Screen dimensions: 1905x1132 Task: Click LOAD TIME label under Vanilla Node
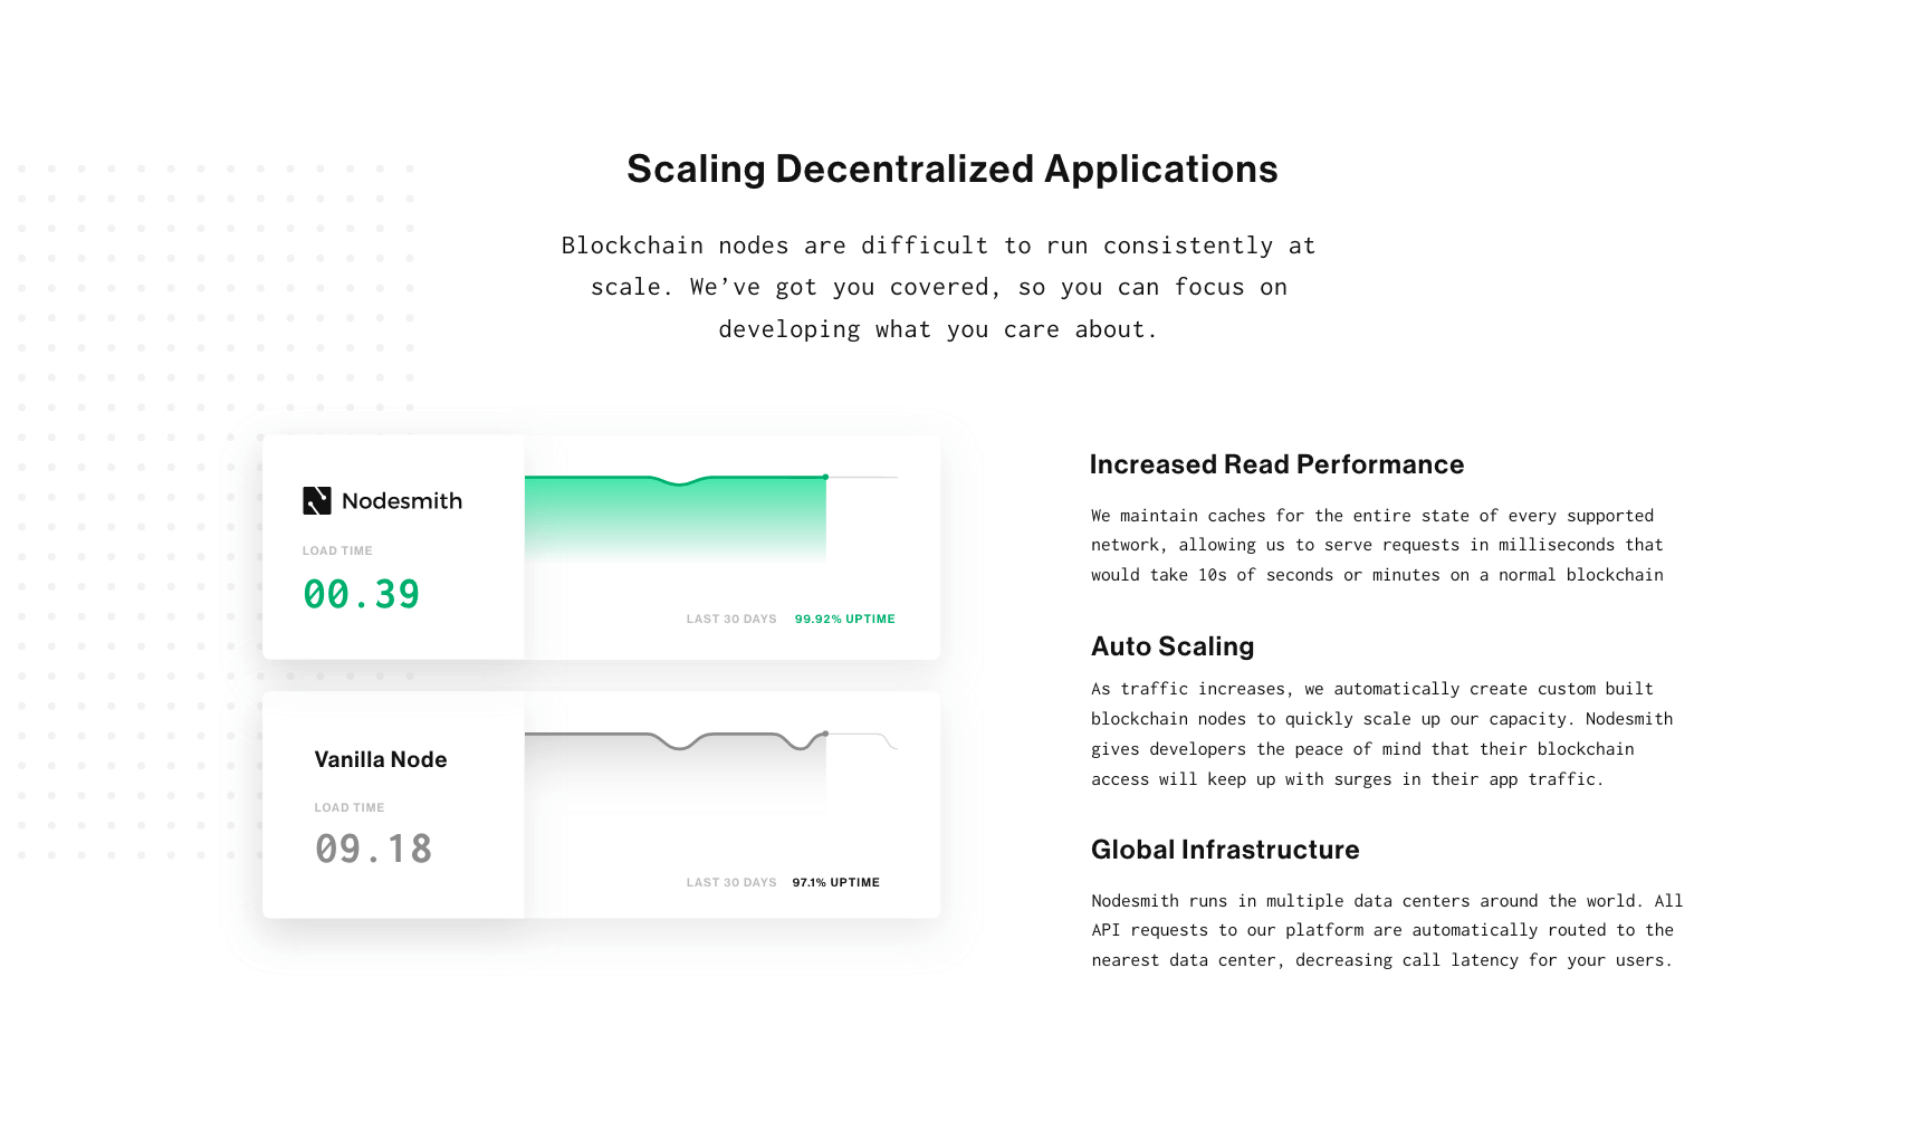349,807
